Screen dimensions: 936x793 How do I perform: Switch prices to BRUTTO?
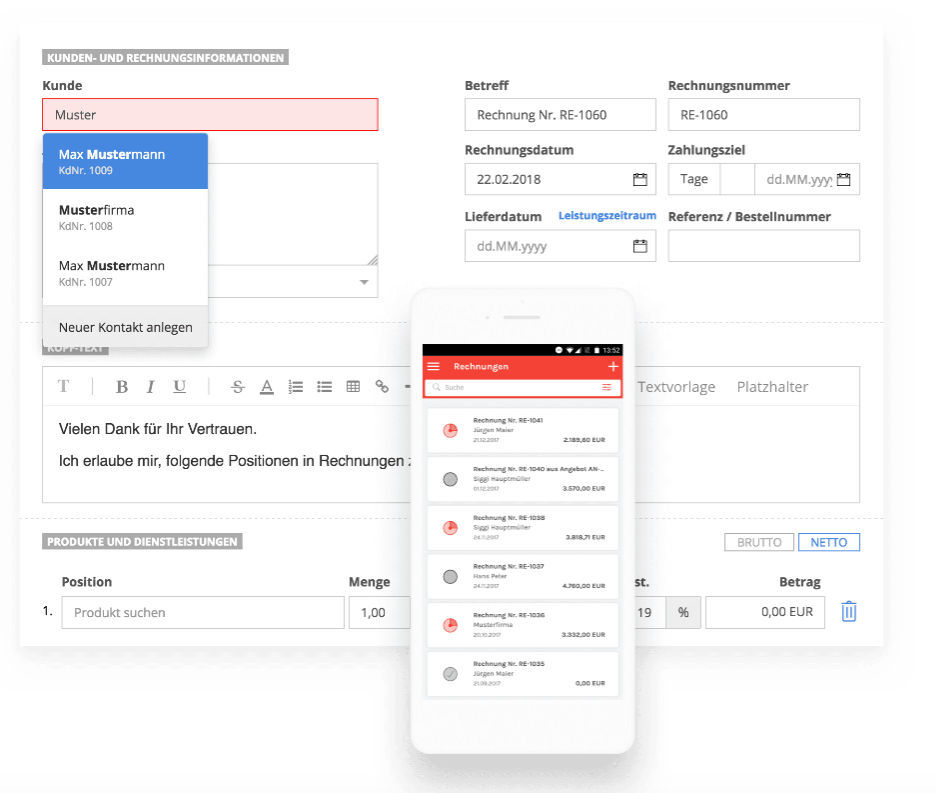(759, 542)
